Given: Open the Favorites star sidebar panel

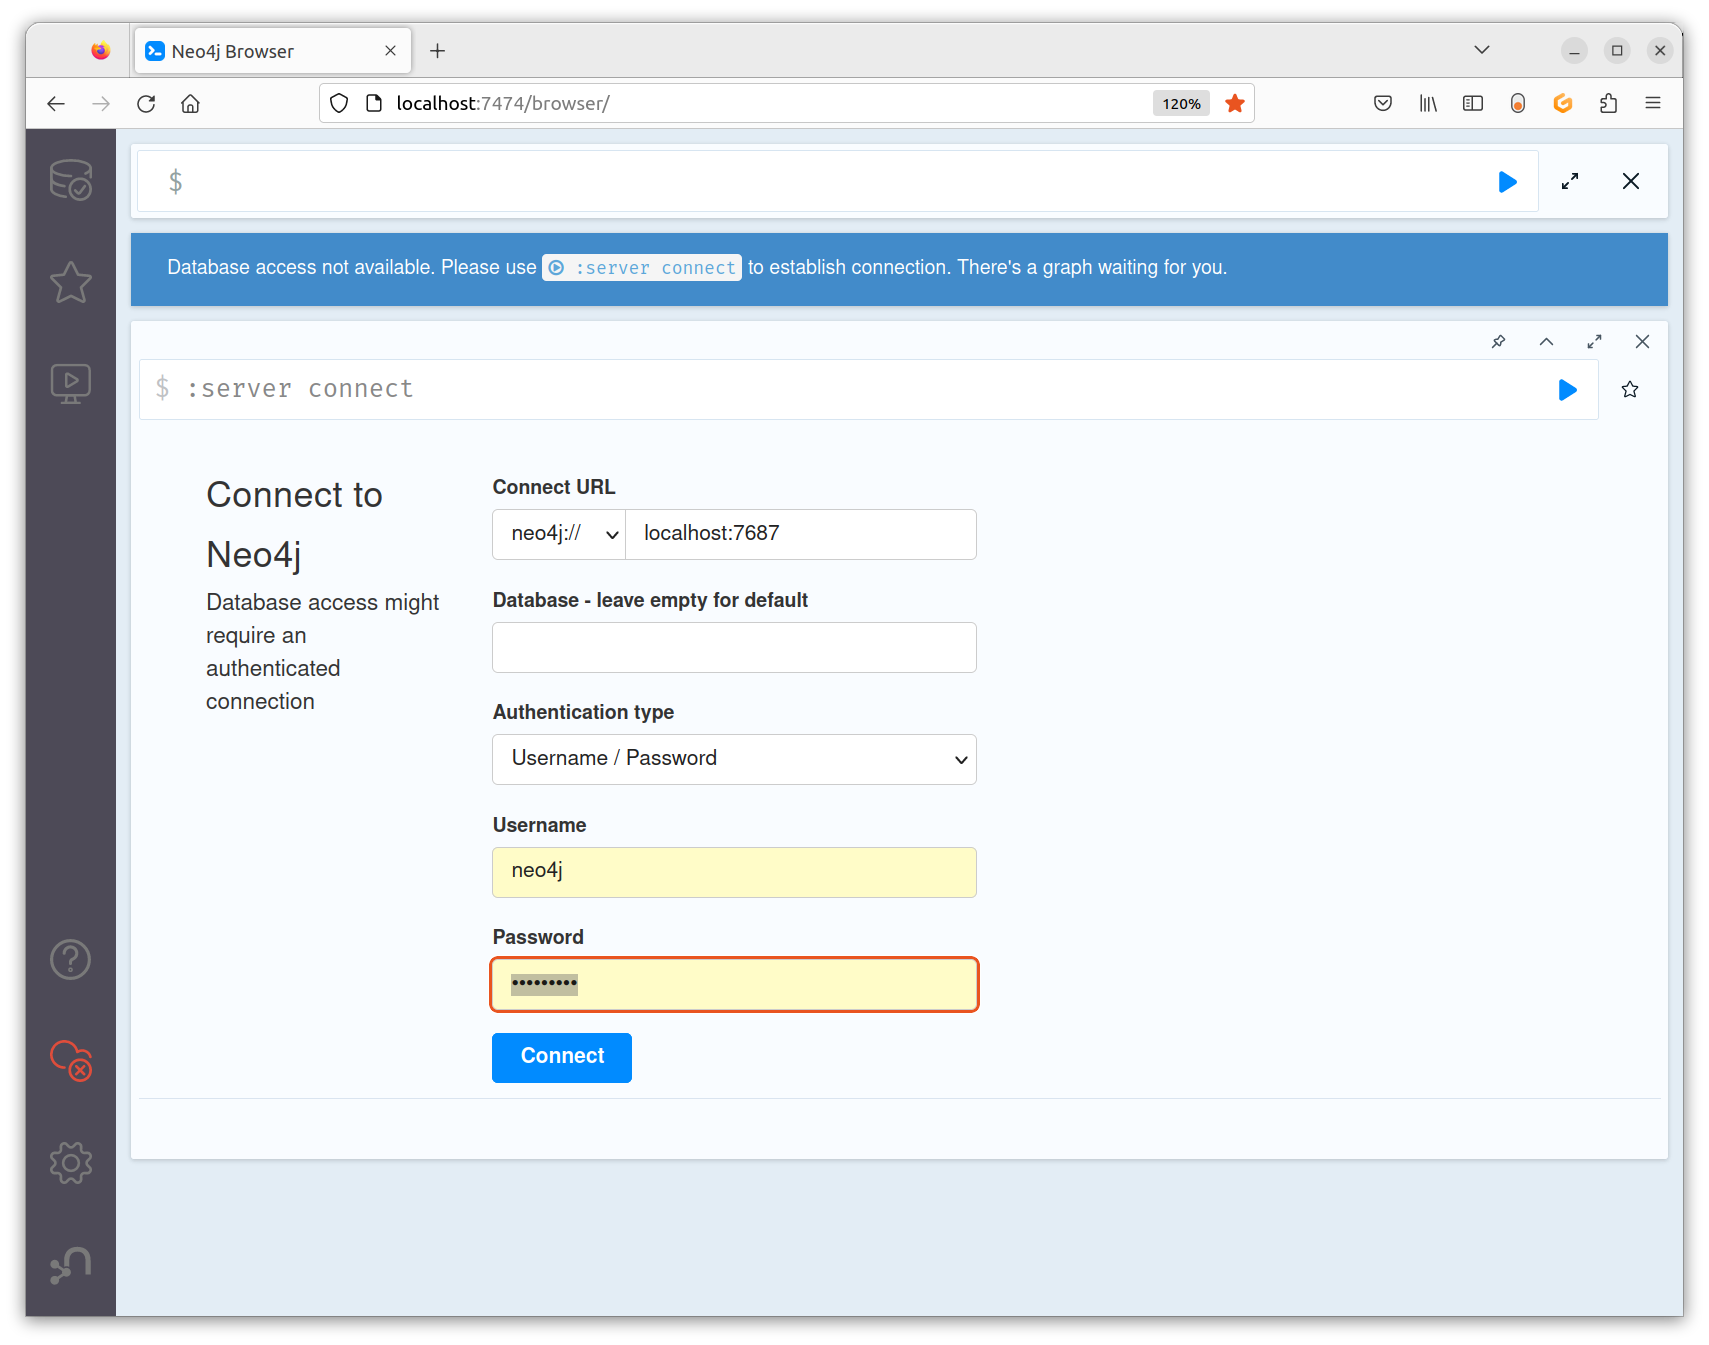Looking at the screenshot, I should point(71,282).
